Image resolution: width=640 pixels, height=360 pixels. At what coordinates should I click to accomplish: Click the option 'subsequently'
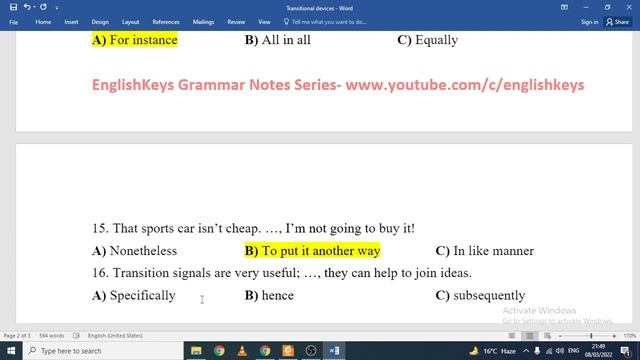(x=480, y=295)
